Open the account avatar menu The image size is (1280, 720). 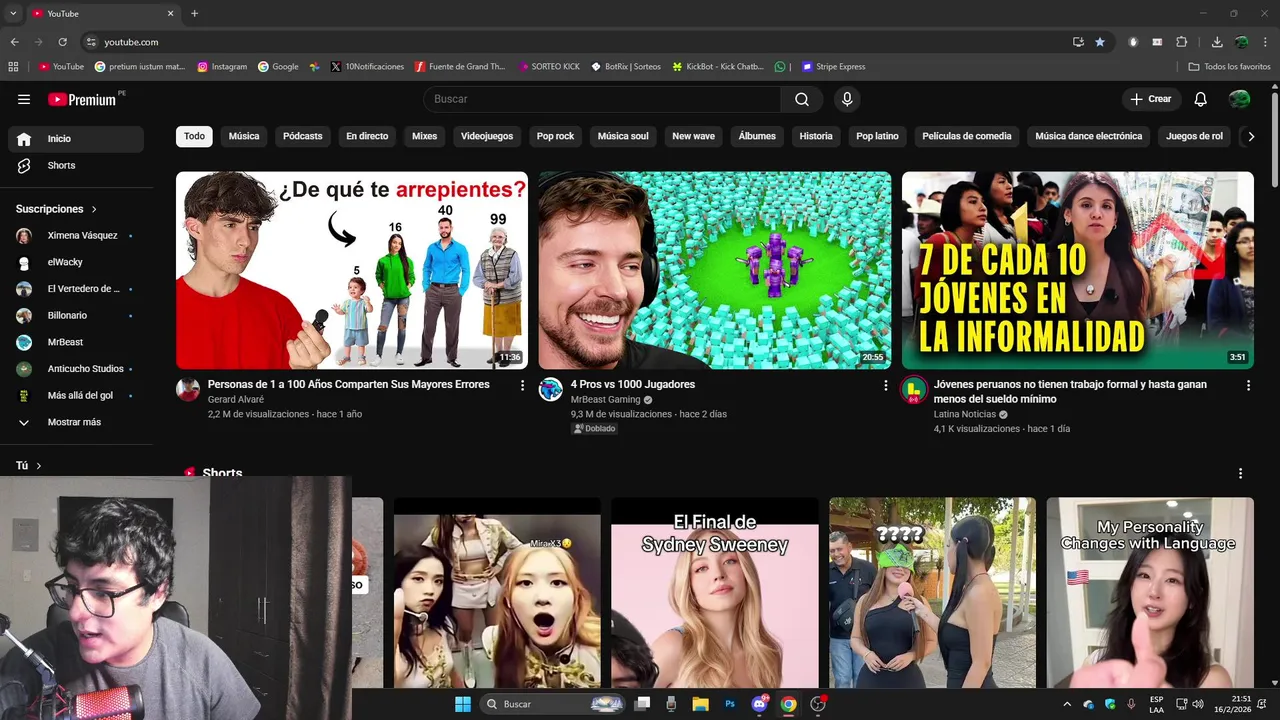click(x=1239, y=99)
